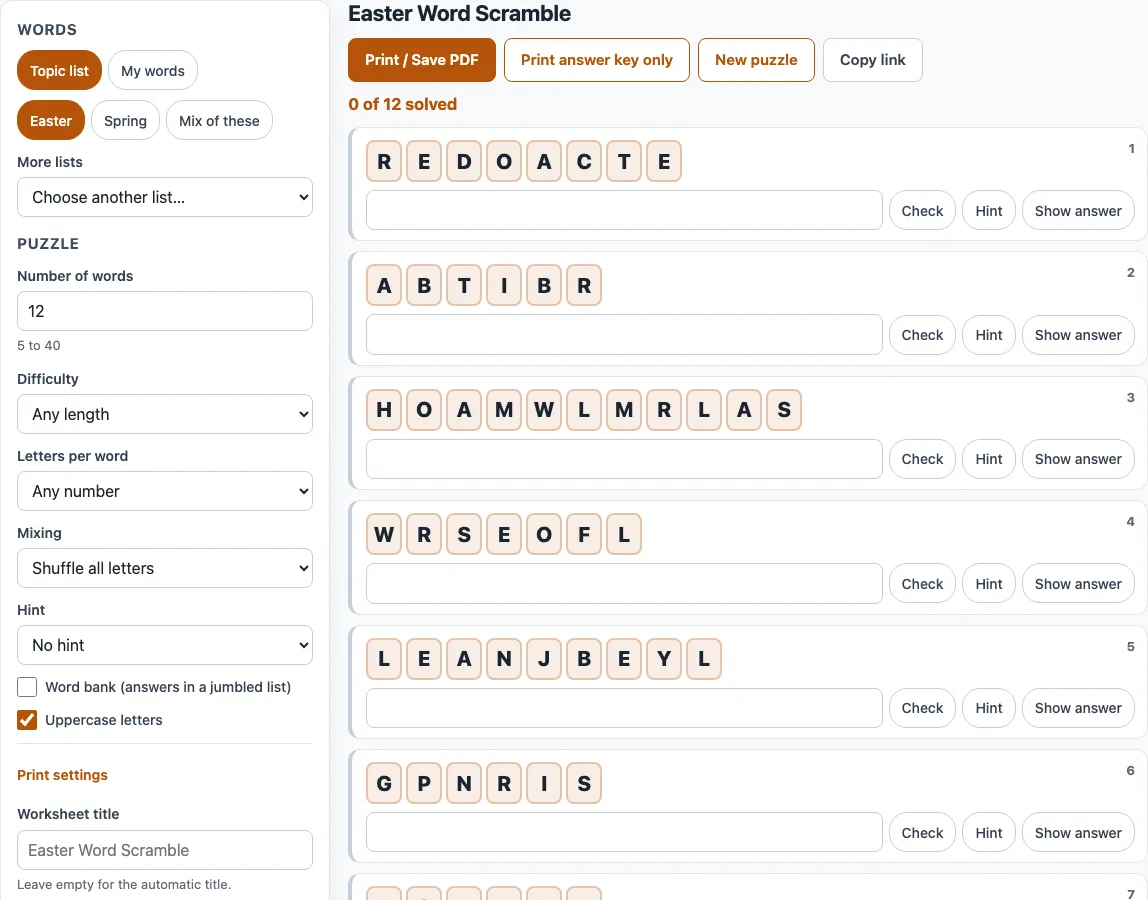This screenshot has width=1148, height=900.
Task: Get a hint for HOAMWLMRLAS
Action: tap(988, 459)
